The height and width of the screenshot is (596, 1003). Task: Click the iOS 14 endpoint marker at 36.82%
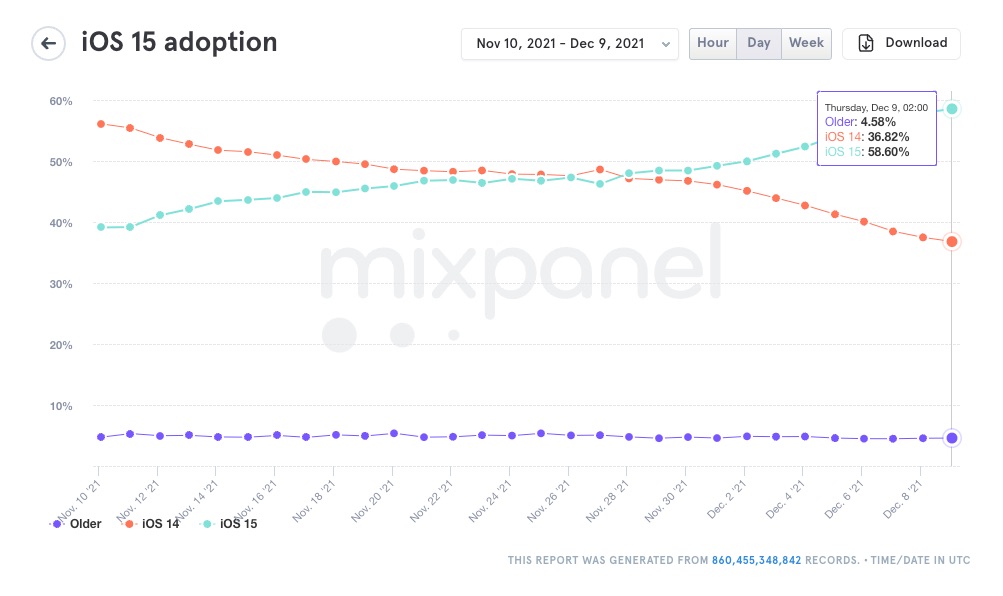click(x=952, y=241)
